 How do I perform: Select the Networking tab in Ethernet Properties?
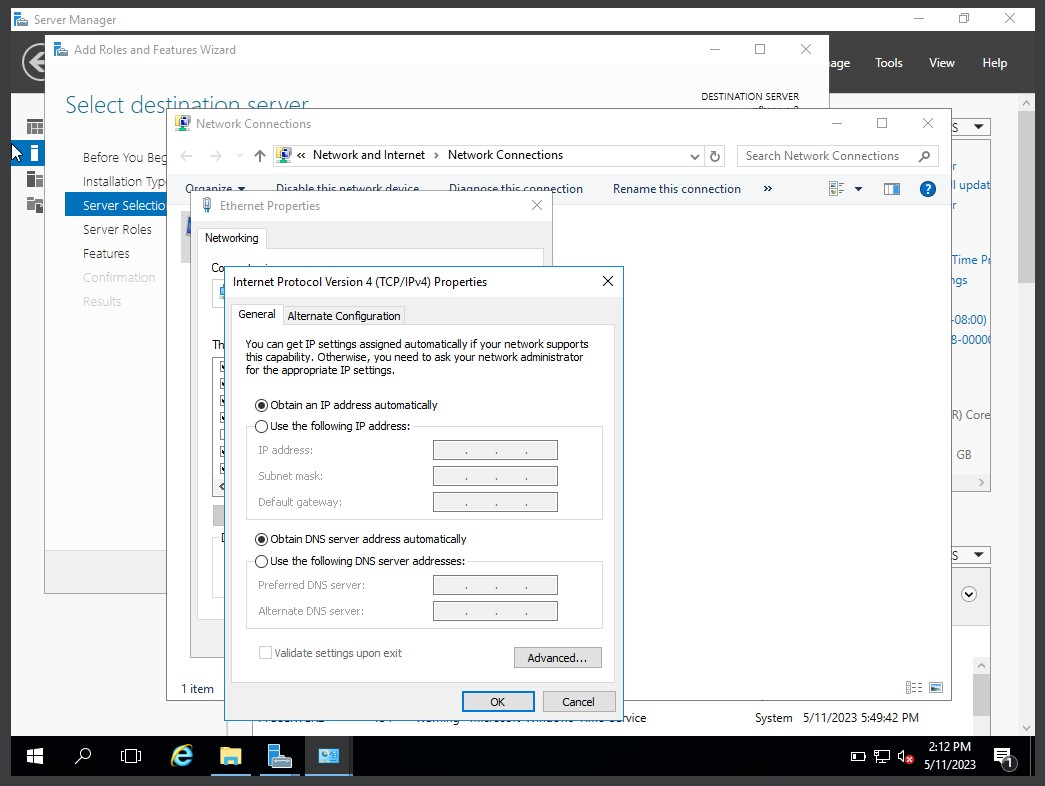coord(232,238)
